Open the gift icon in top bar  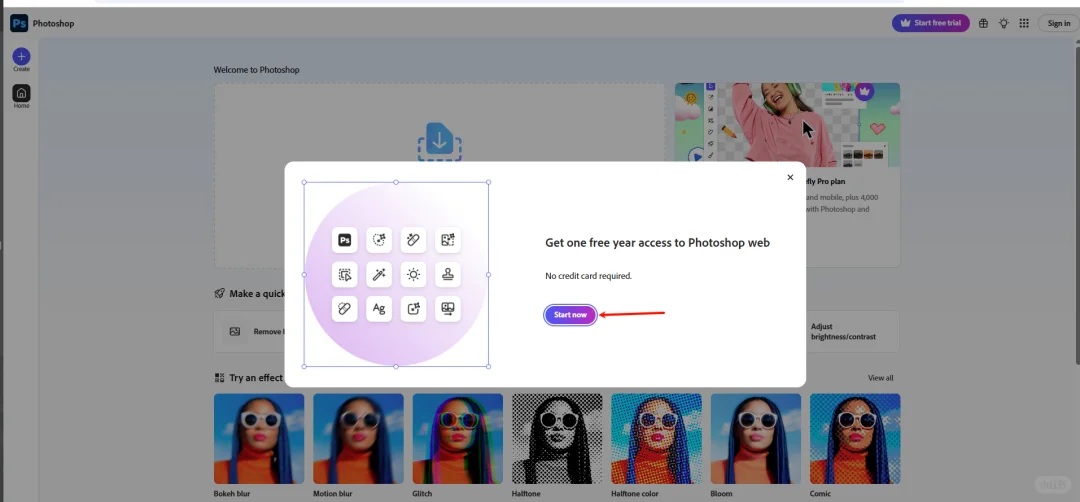[984, 23]
